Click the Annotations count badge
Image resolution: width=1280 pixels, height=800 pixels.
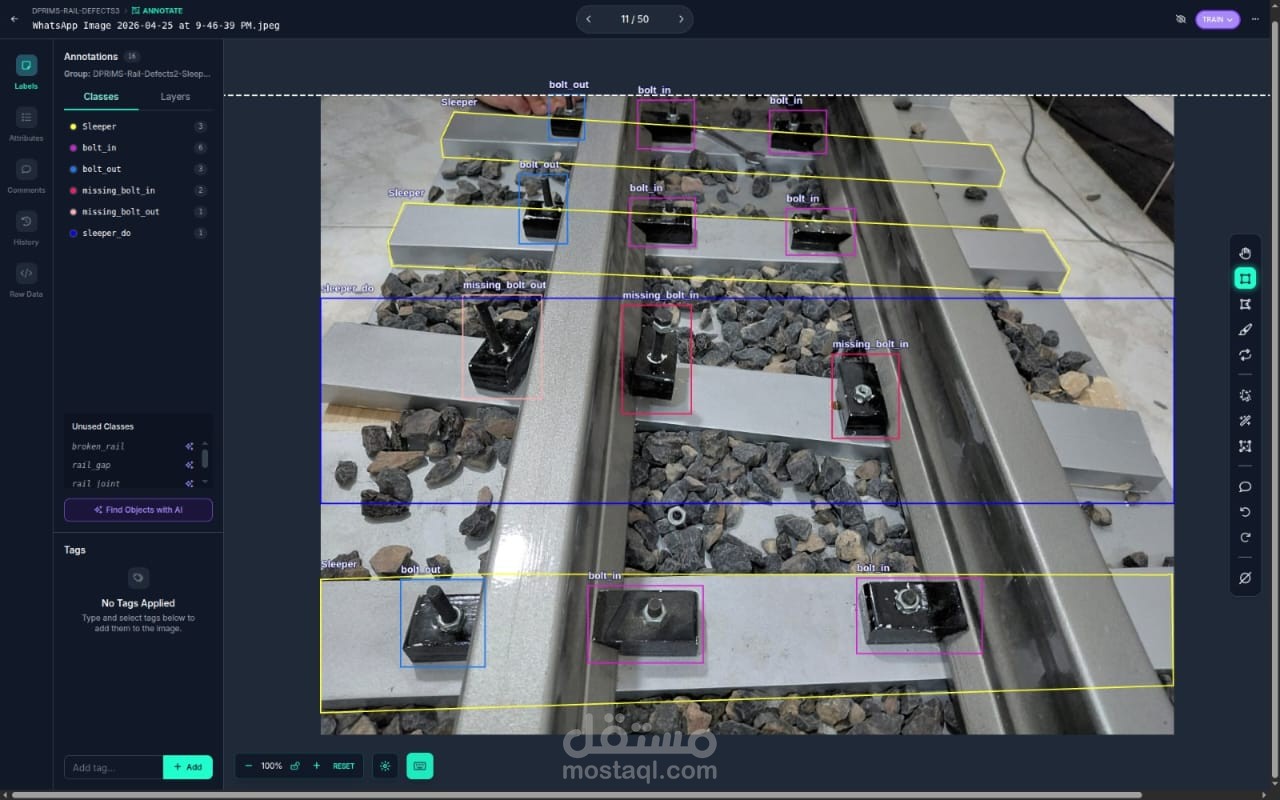(x=132, y=57)
